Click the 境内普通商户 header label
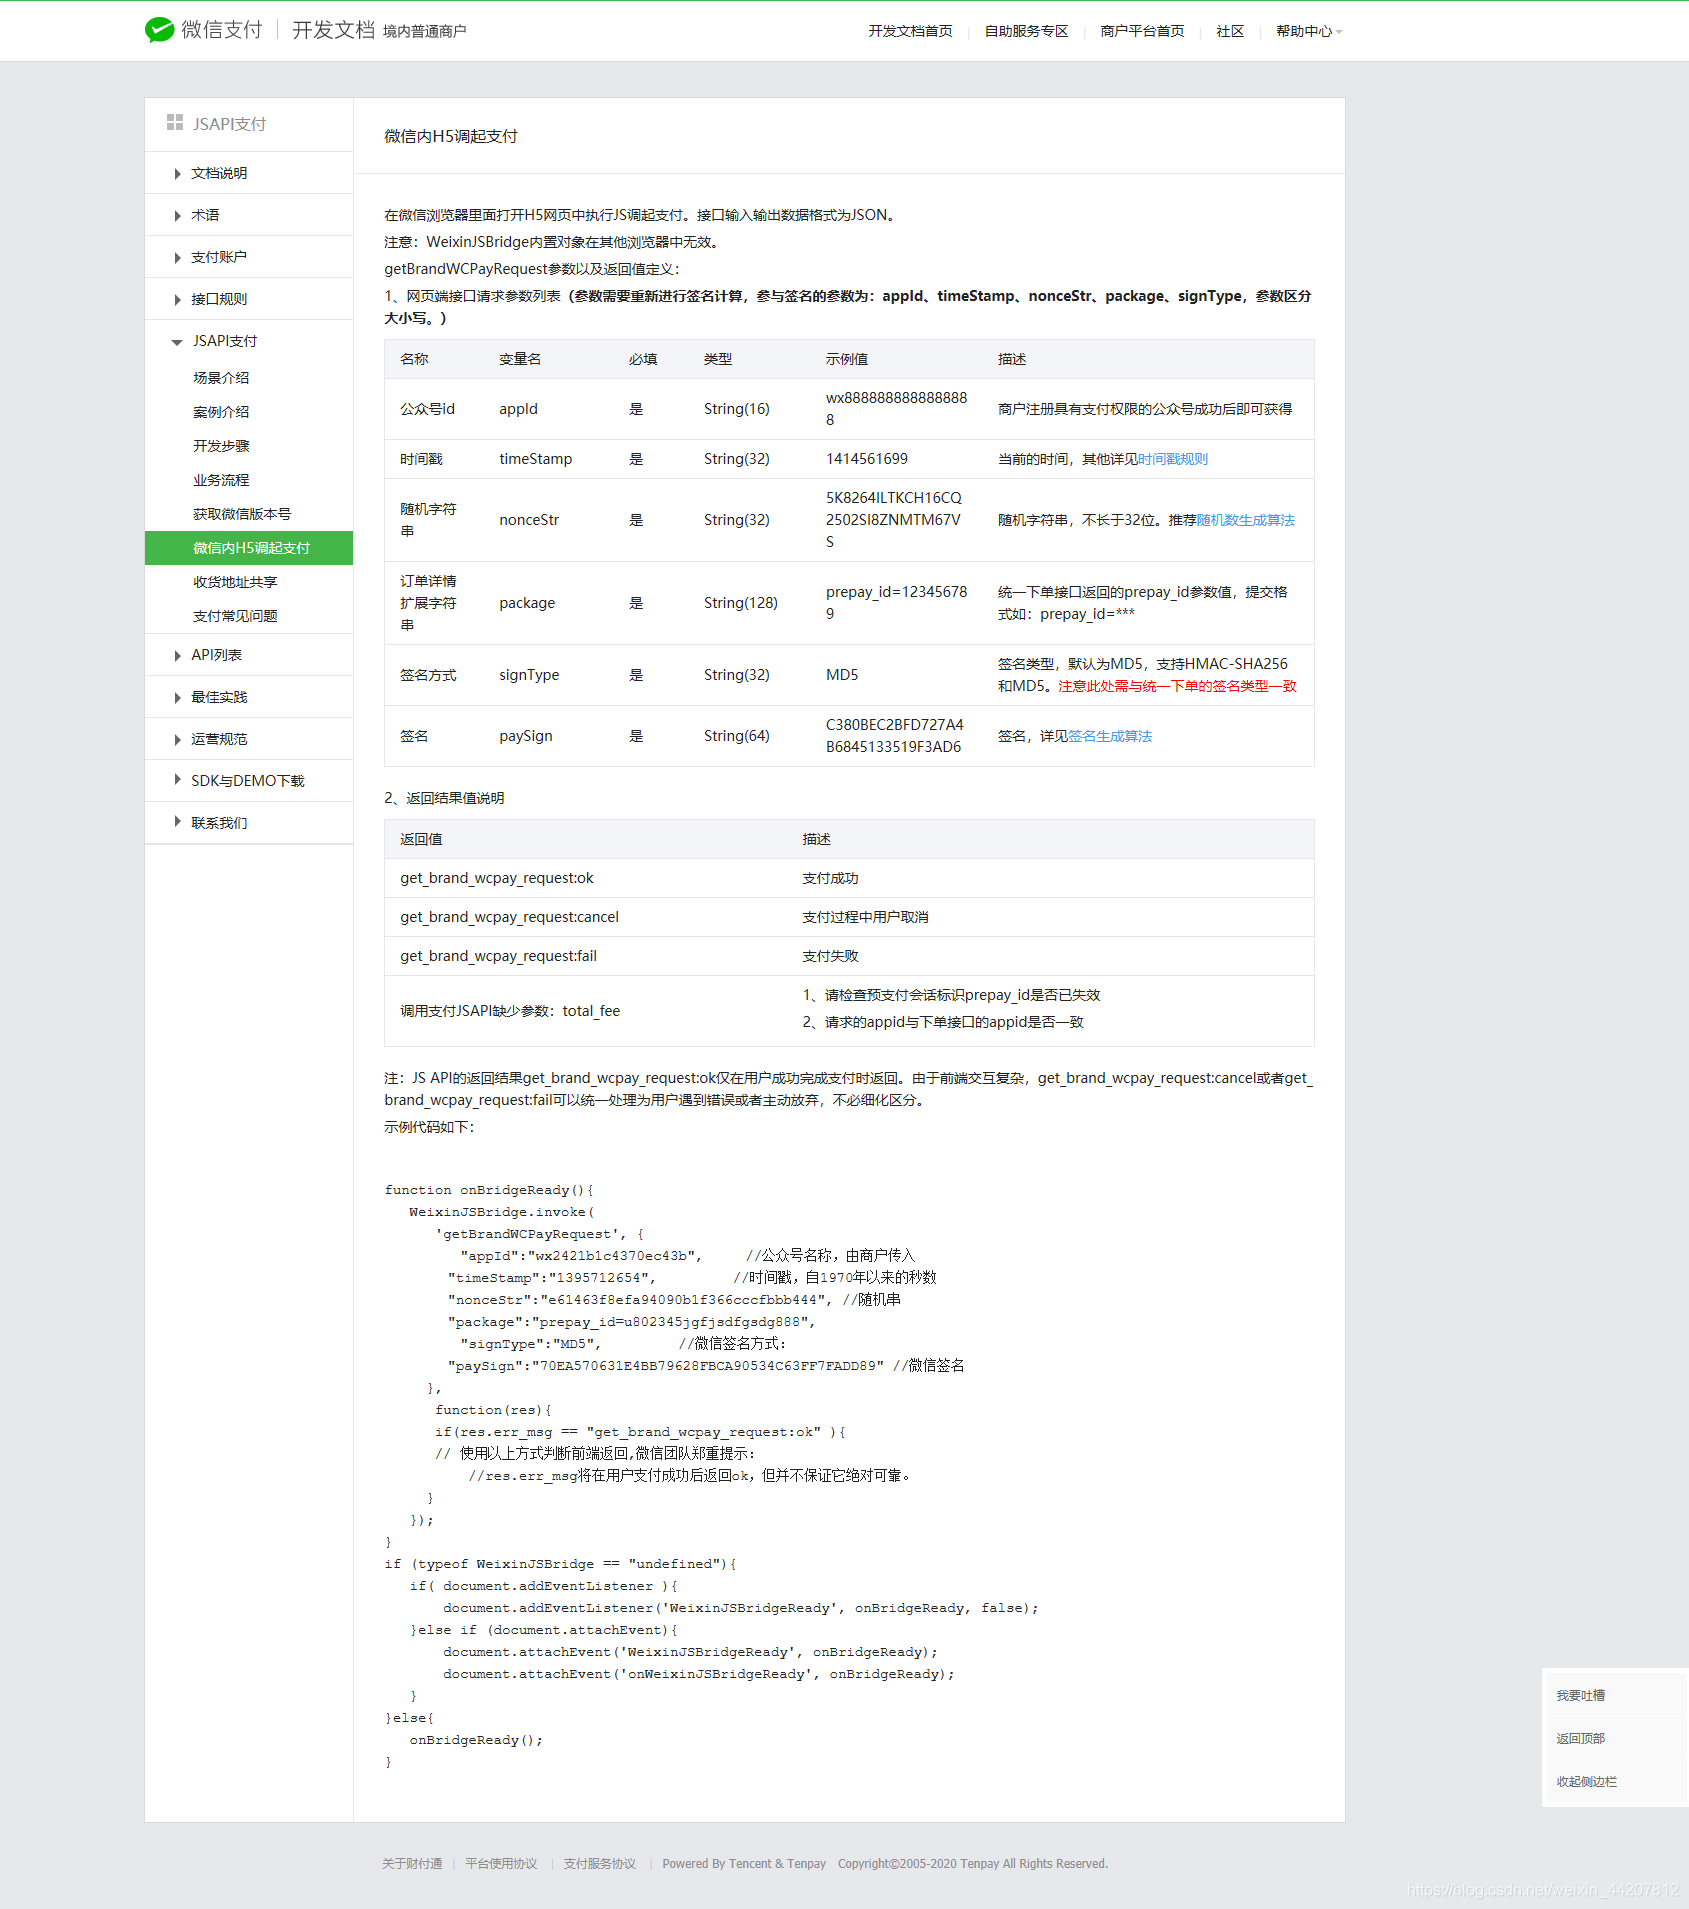Screen dimensions: 1689x1909 tap(424, 31)
